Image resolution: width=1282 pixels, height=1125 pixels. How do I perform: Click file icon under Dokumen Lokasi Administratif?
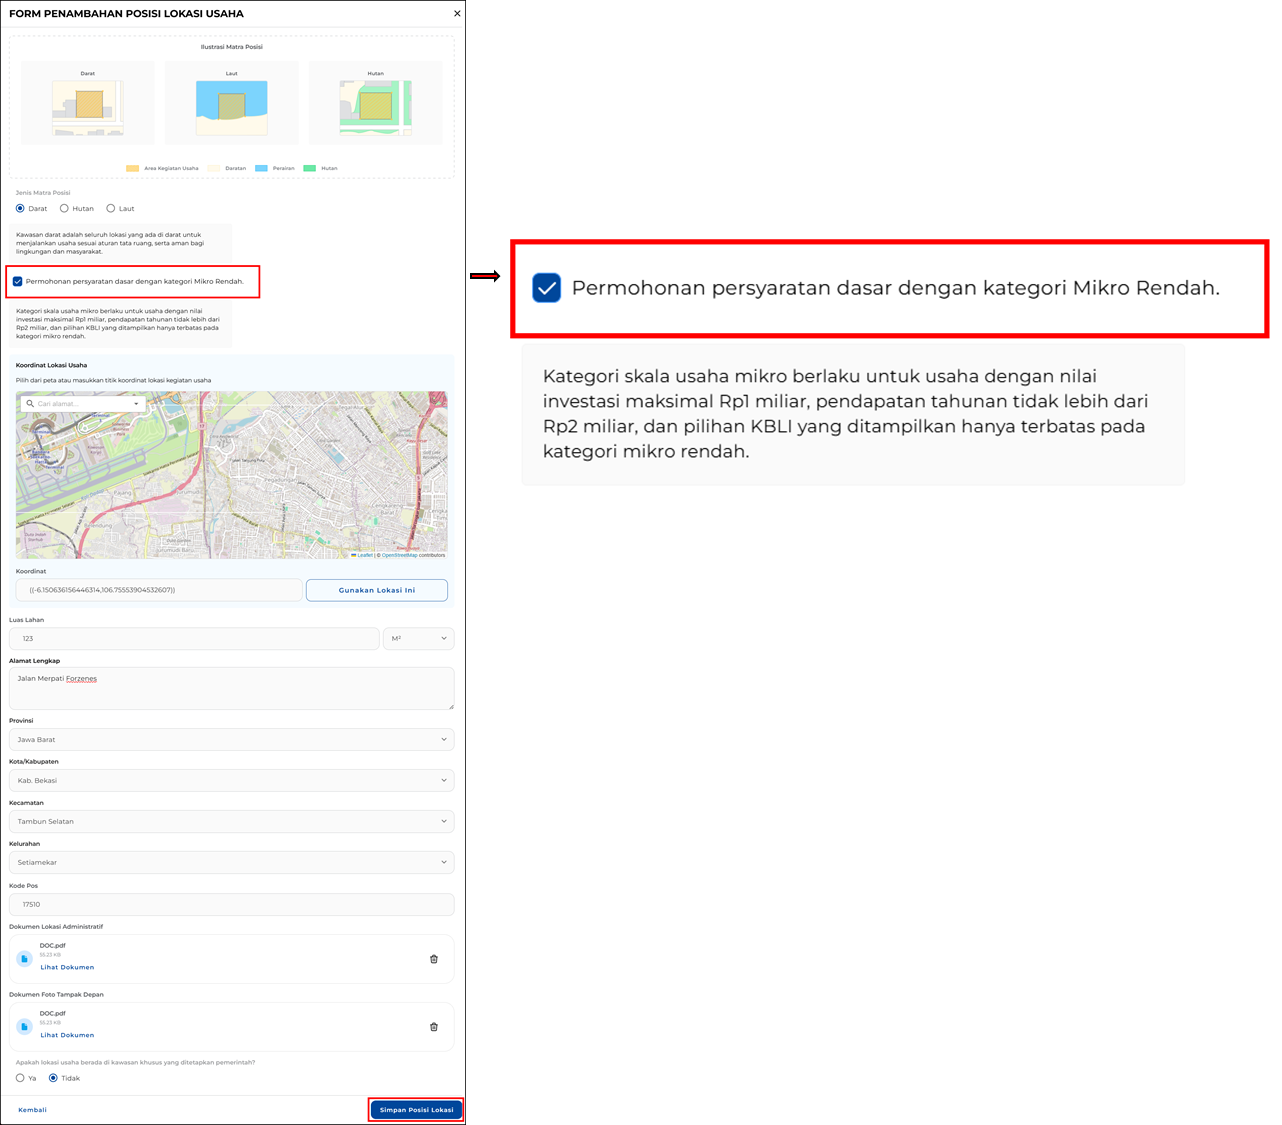25,959
